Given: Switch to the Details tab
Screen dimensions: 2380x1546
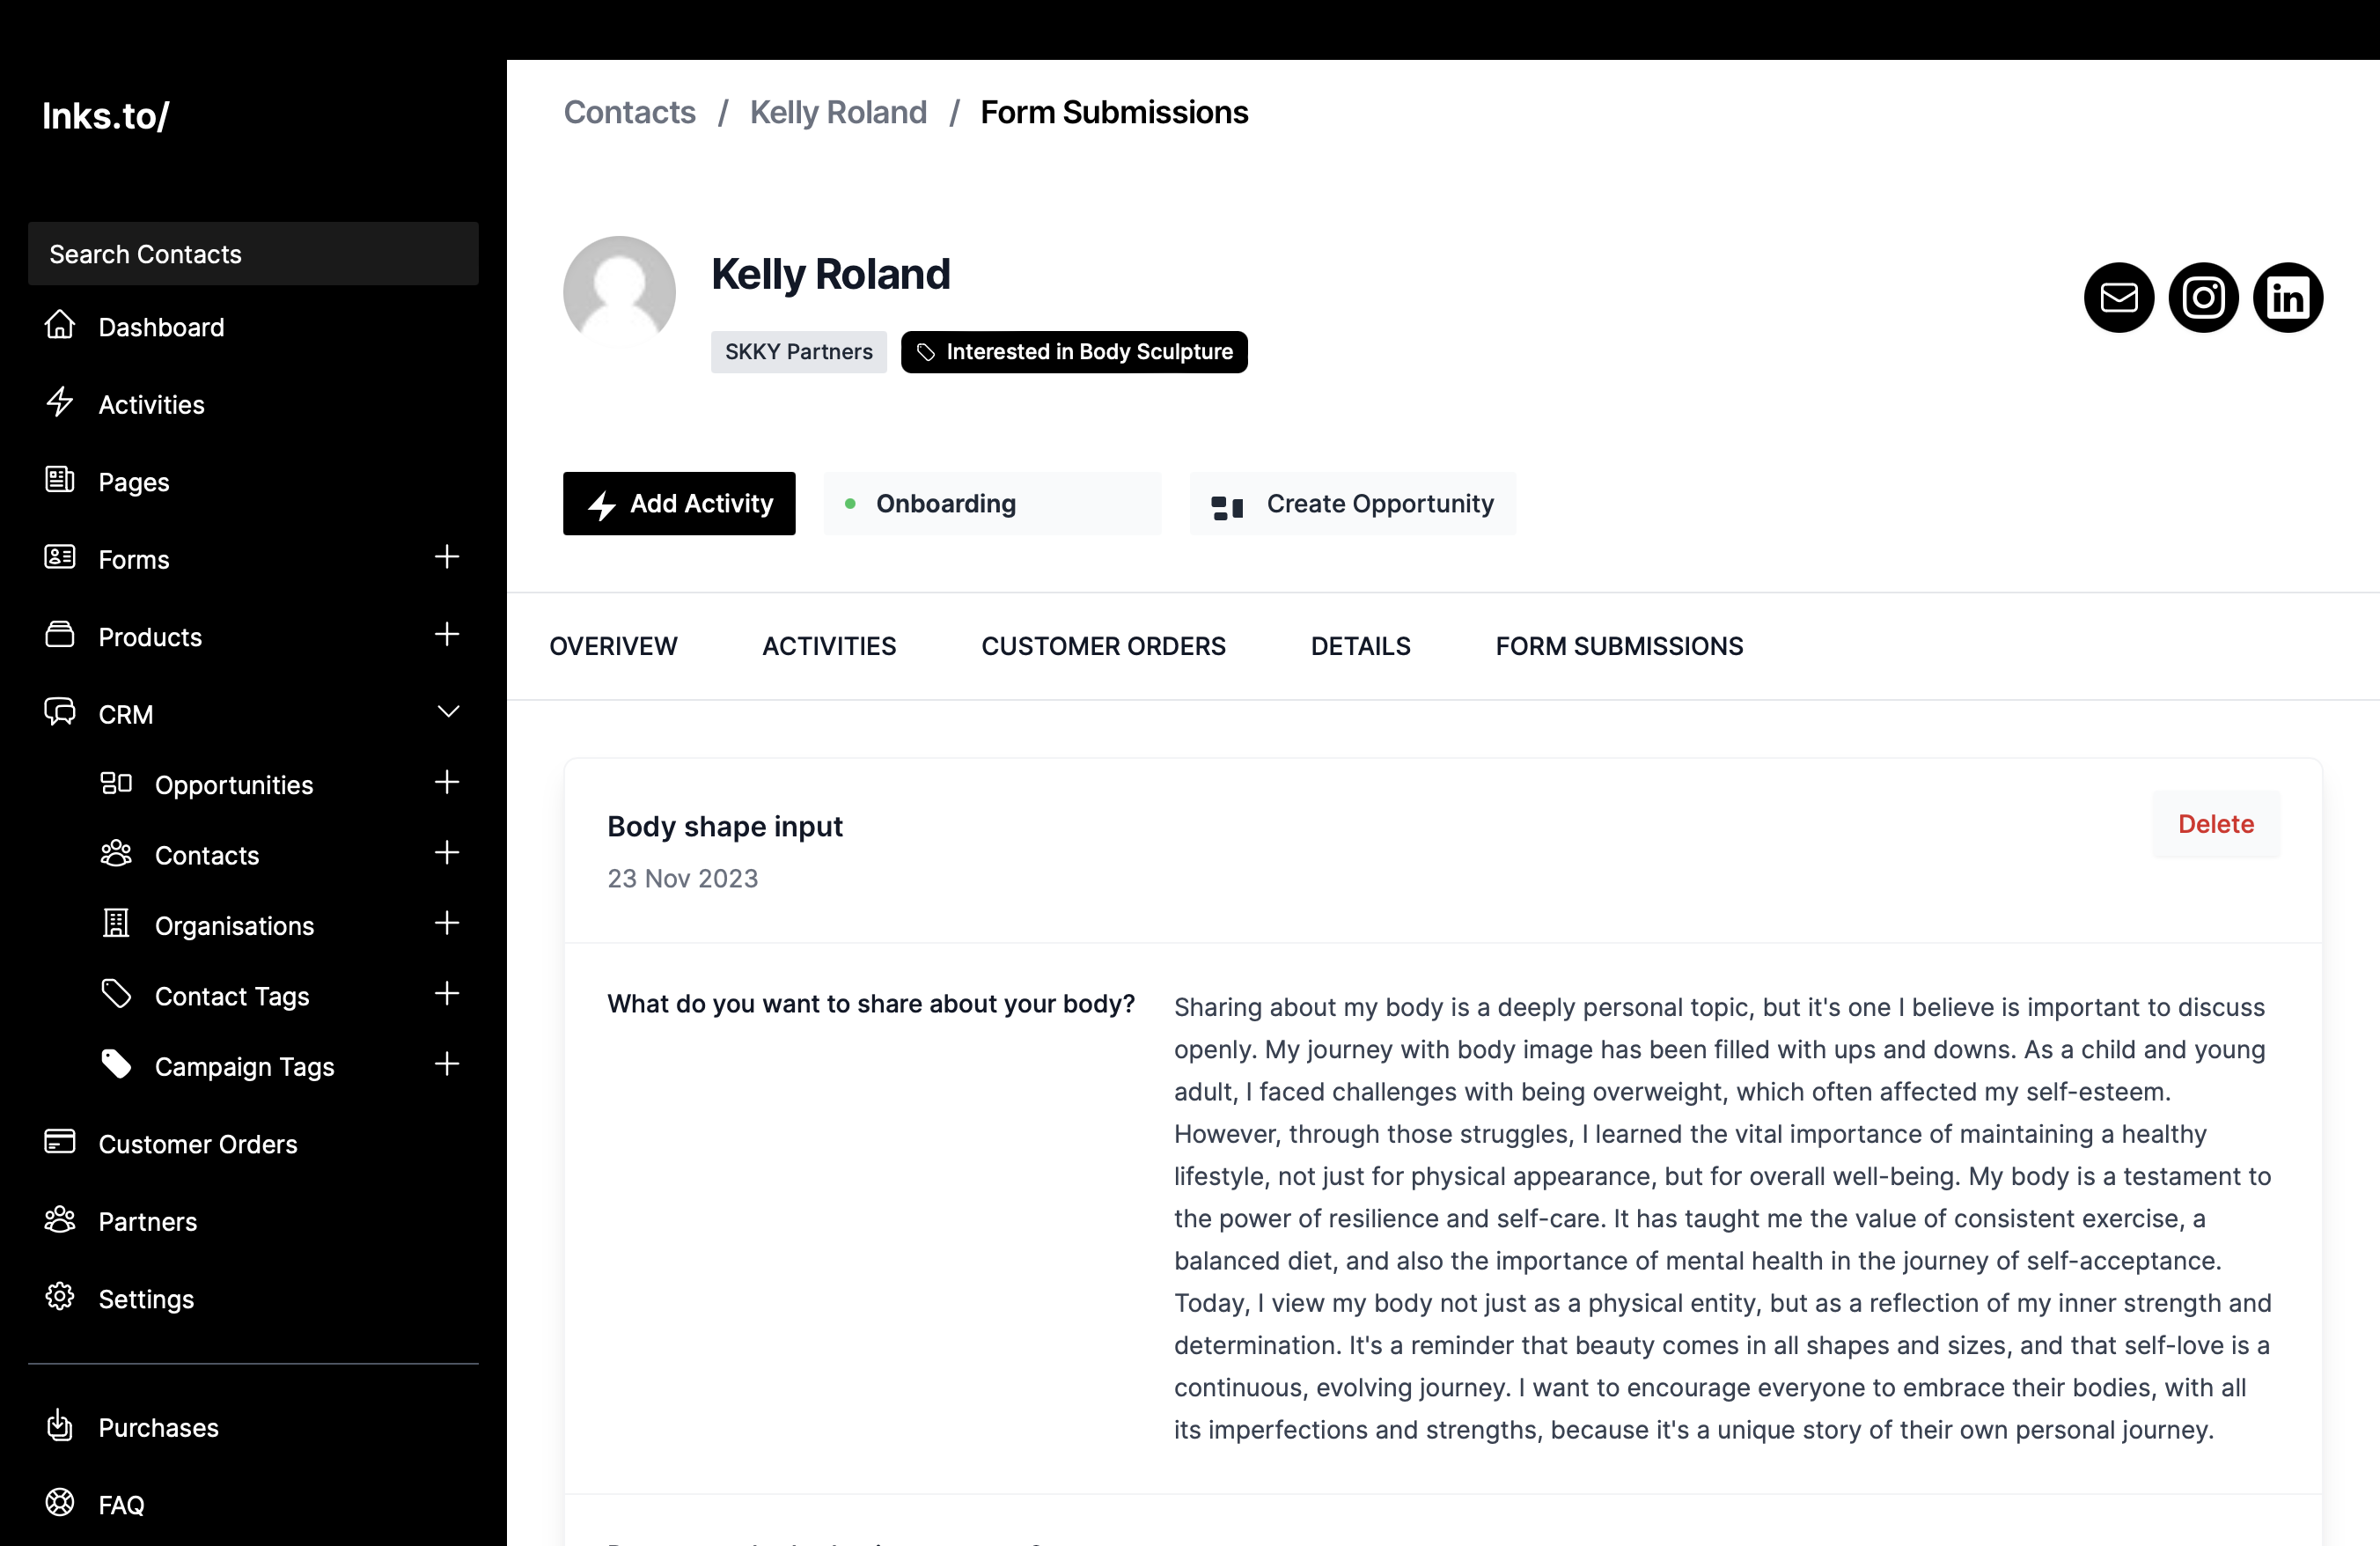Looking at the screenshot, I should click(x=1360, y=646).
